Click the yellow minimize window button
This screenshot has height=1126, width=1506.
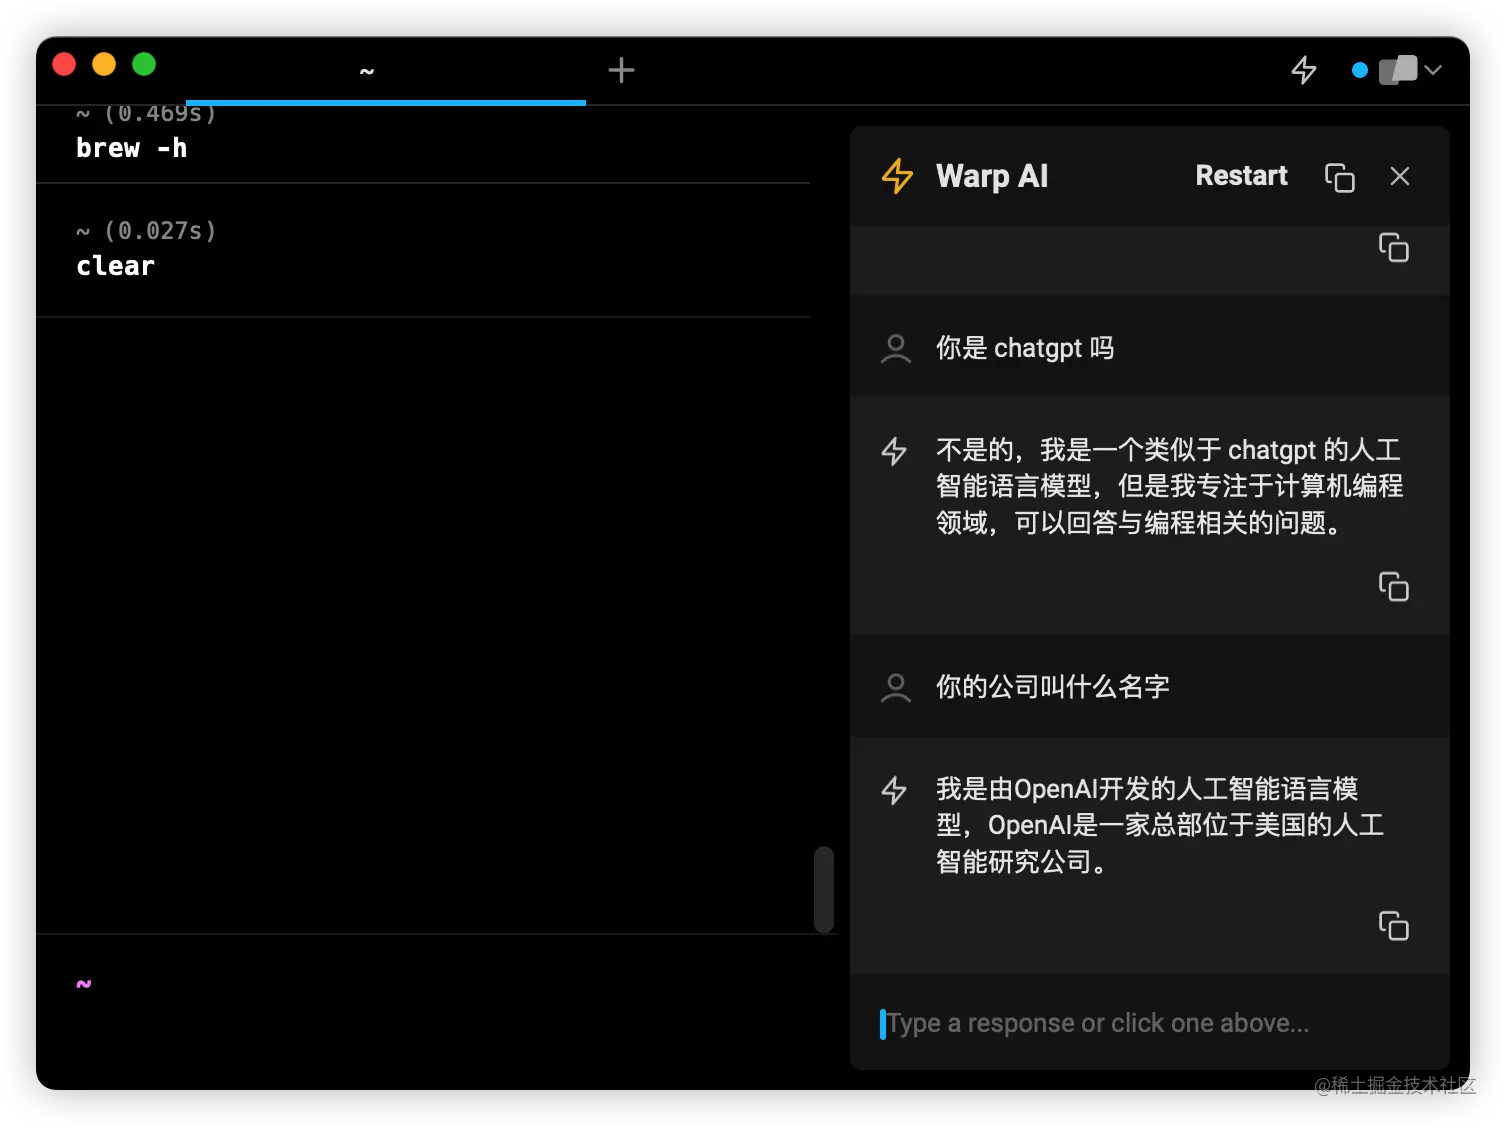point(104,64)
